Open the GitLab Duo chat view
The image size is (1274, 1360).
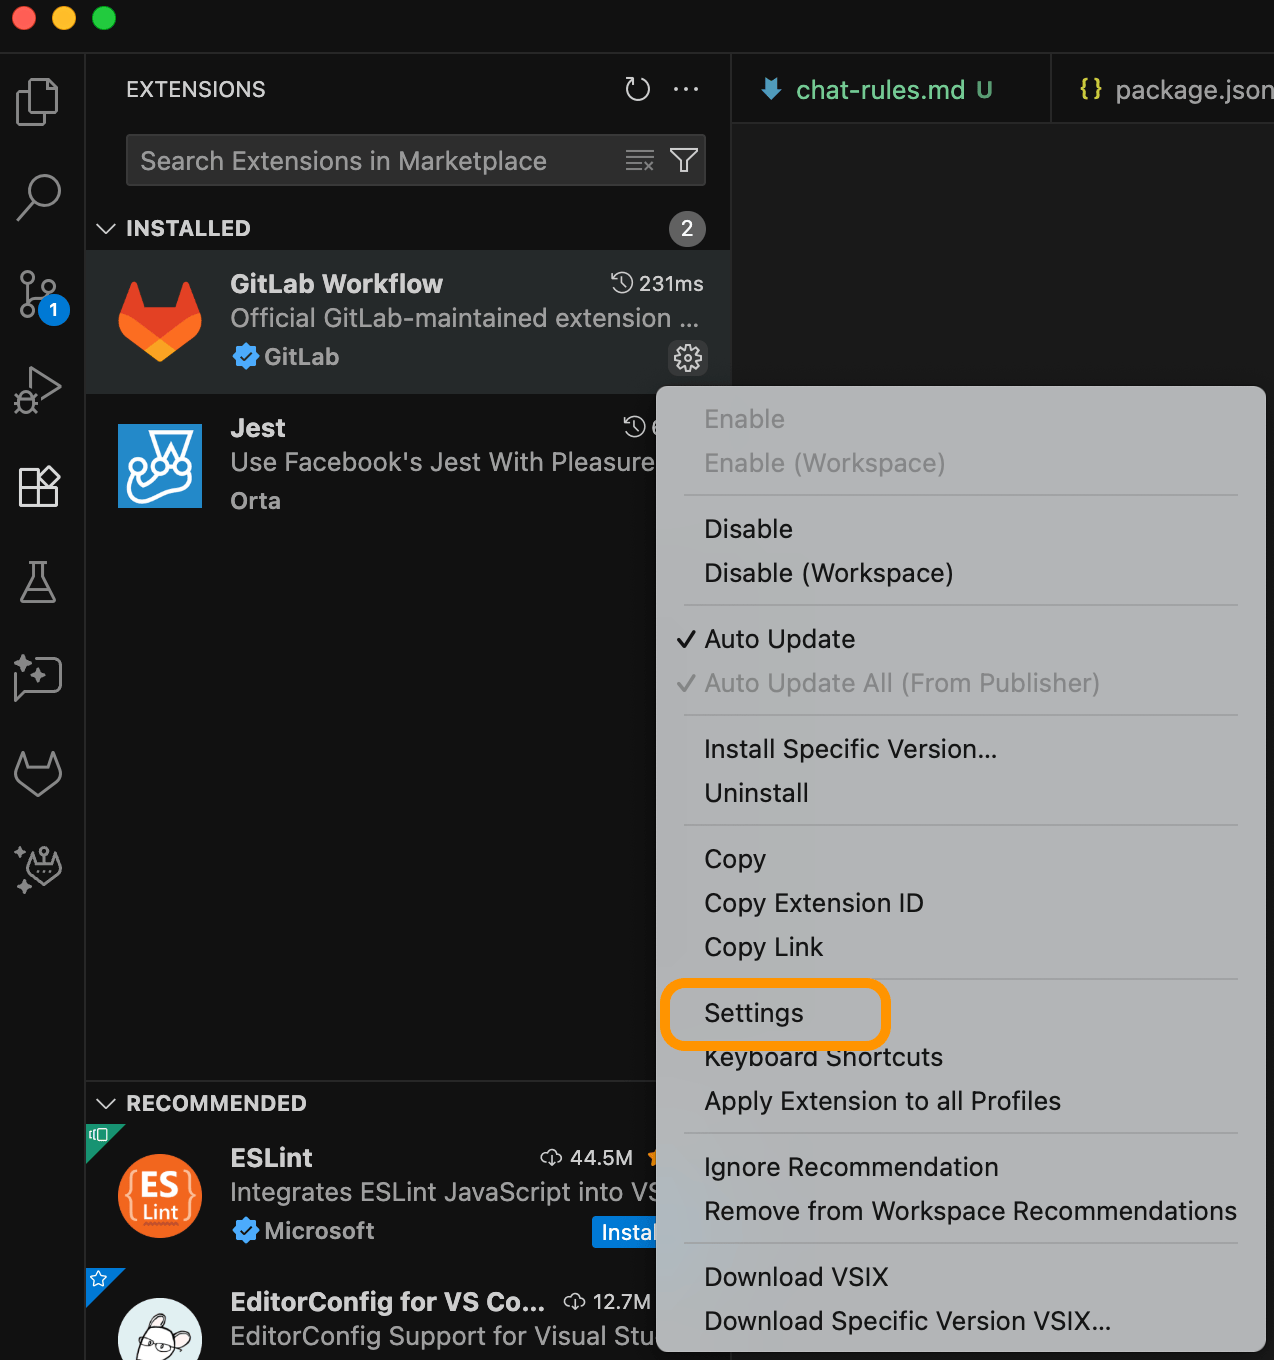[x=38, y=869]
